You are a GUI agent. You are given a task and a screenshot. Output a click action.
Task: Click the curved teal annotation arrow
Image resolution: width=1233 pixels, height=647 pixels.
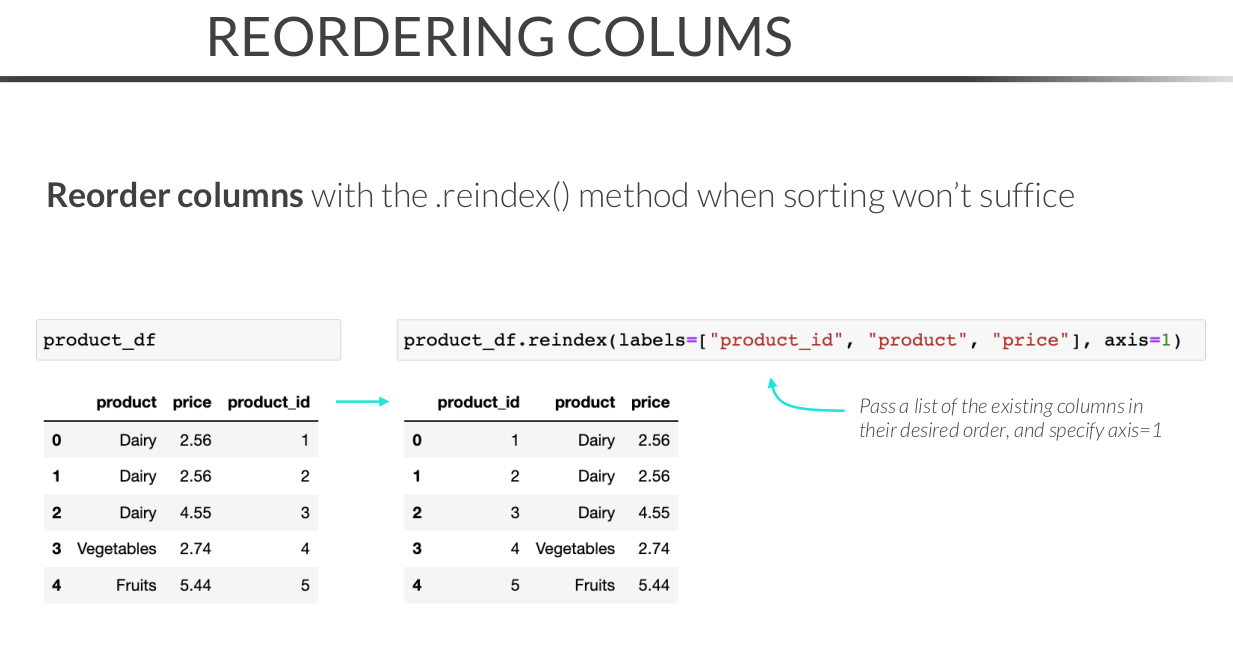(800, 401)
